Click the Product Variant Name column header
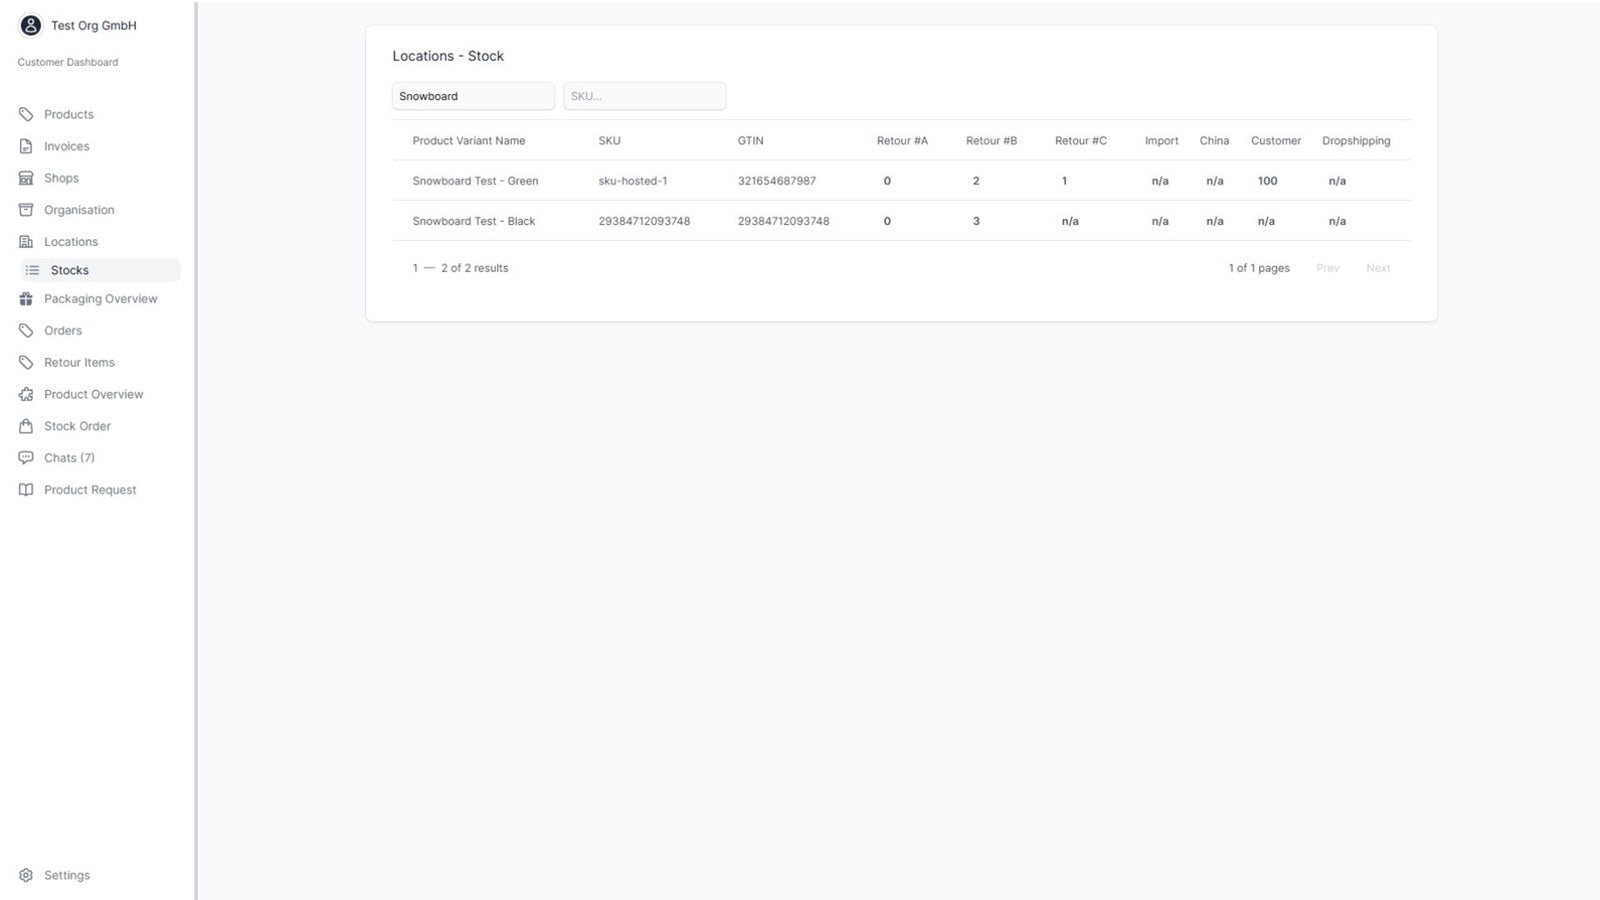The width and height of the screenshot is (1600, 900). [x=469, y=141]
